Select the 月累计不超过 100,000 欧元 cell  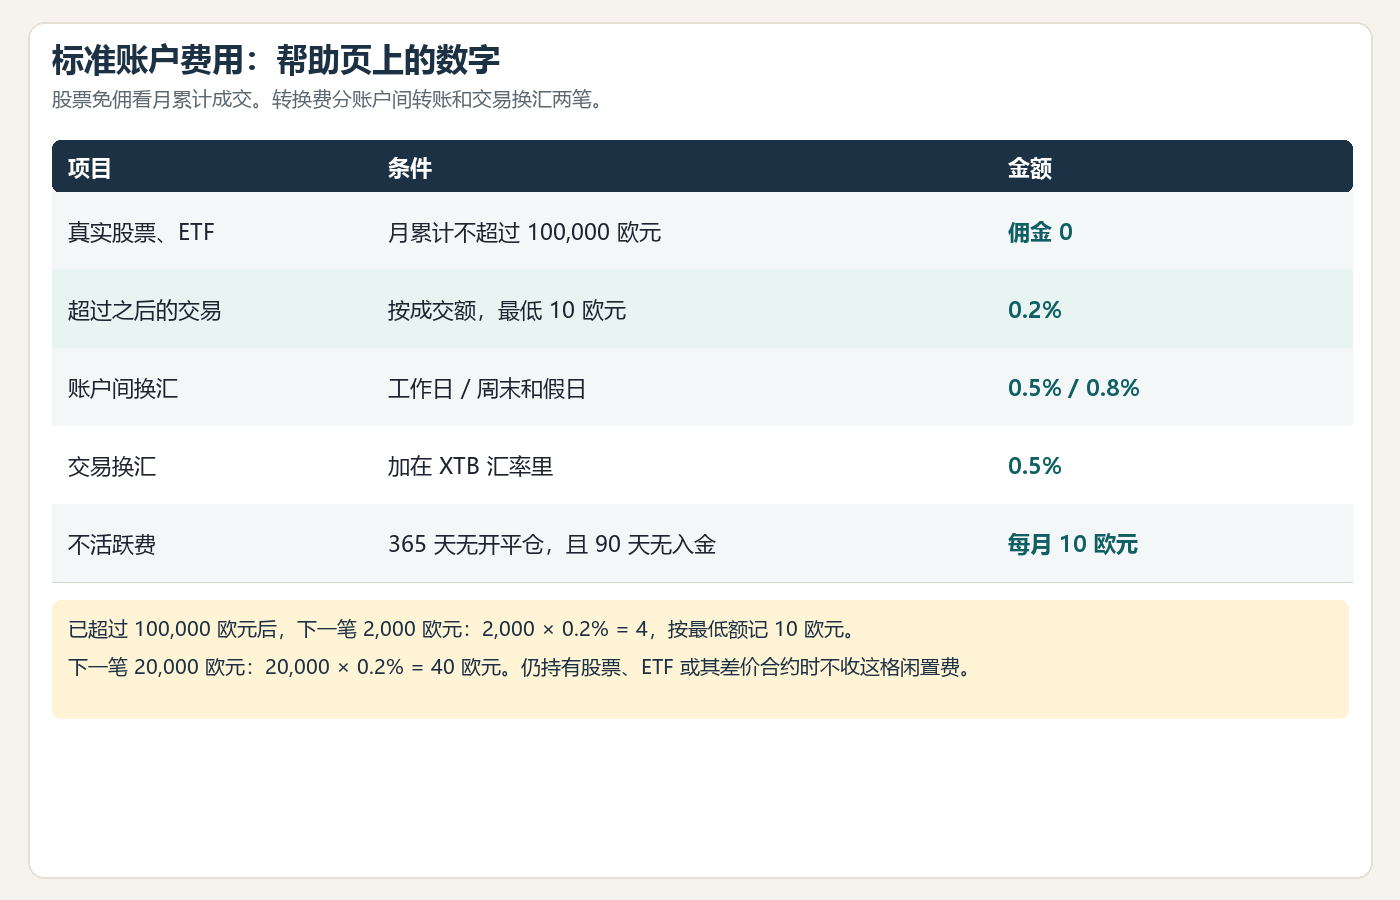click(x=524, y=232)
